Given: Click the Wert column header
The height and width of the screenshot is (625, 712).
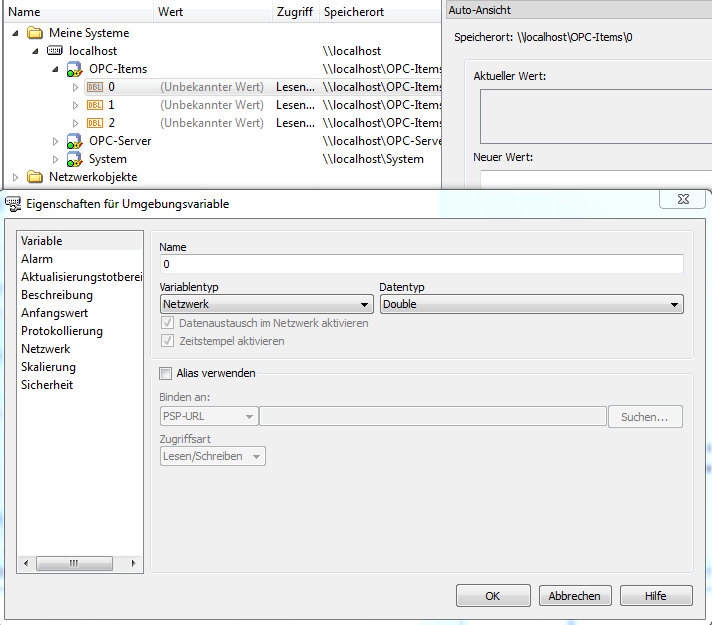Looking at the screenshot, I should (213, 12).
